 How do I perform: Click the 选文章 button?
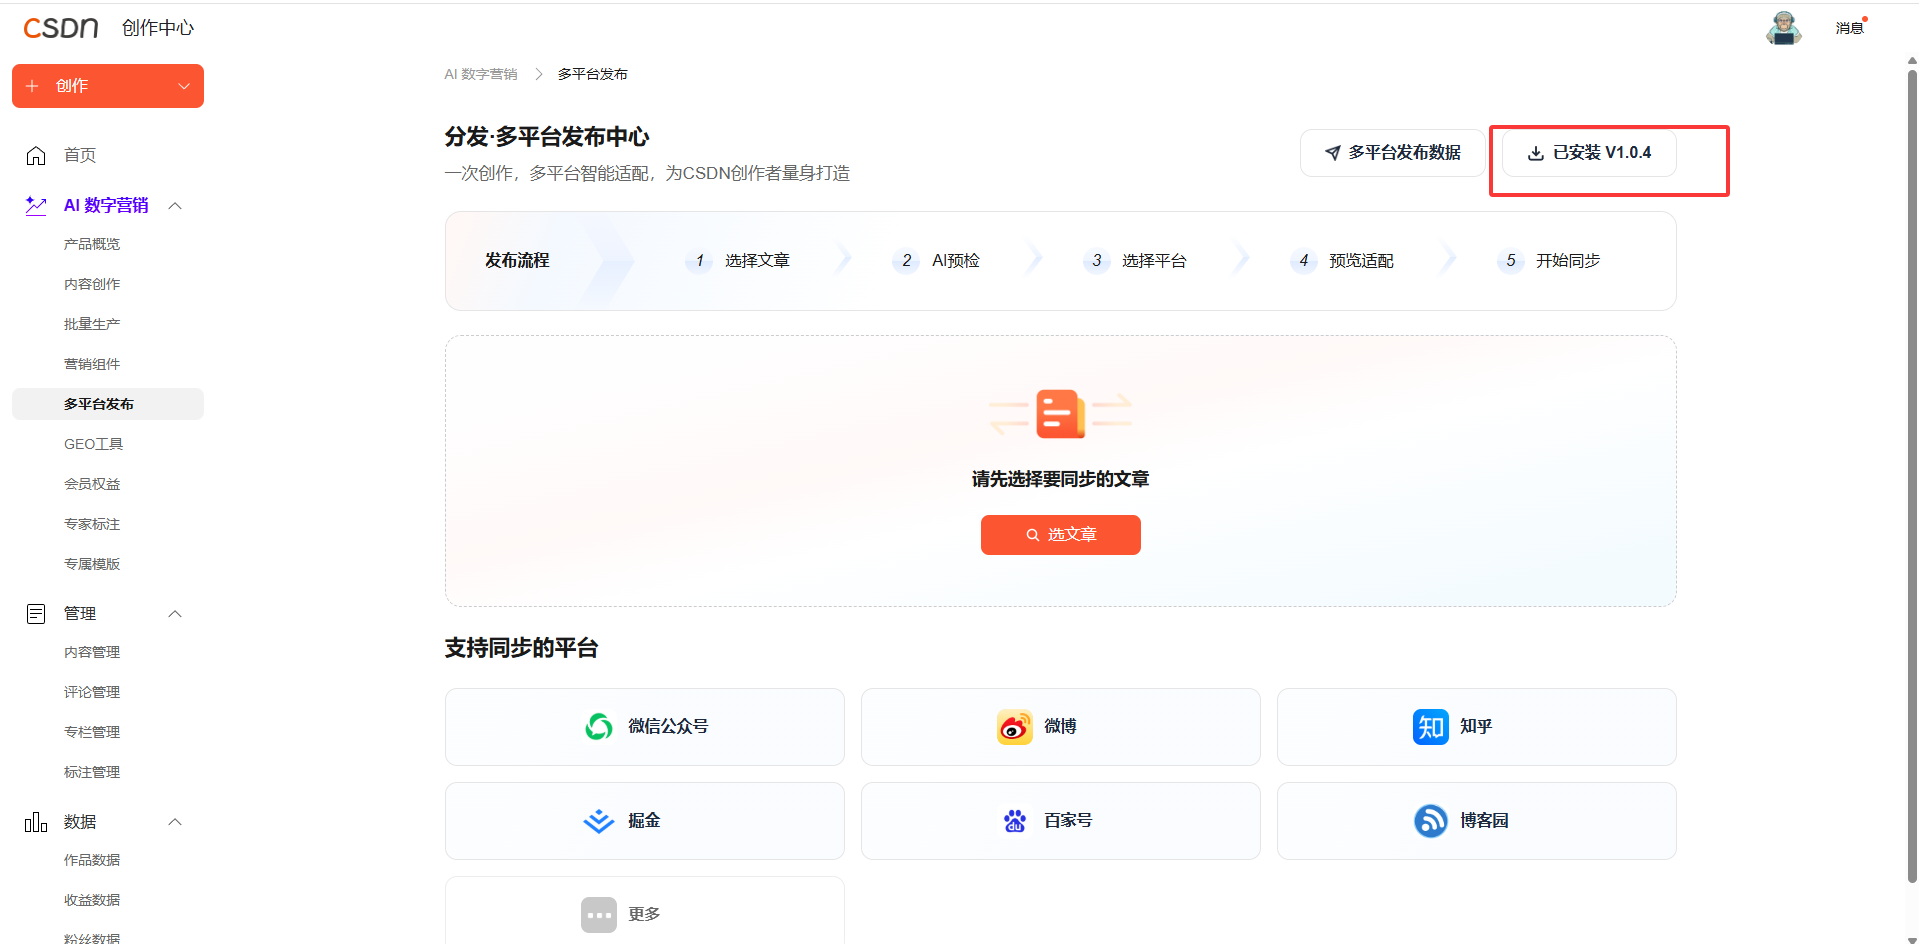(x=1061, y=535)
